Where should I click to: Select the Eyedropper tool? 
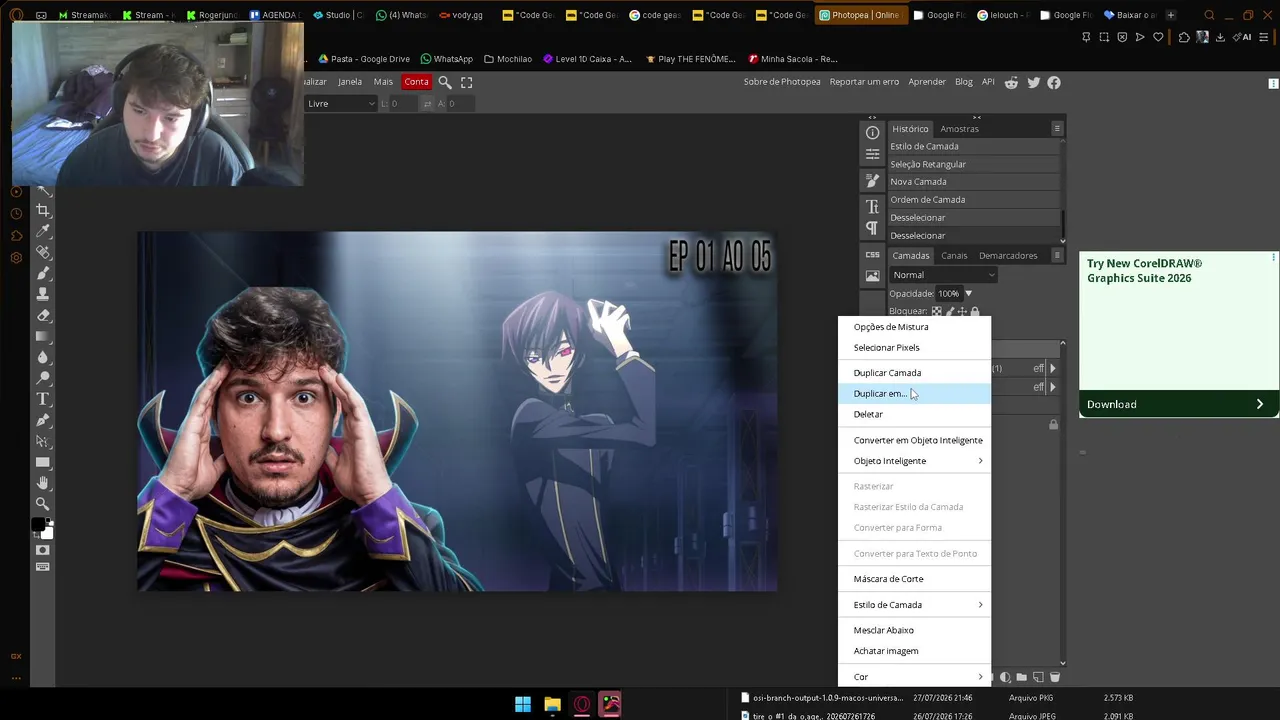43,231
